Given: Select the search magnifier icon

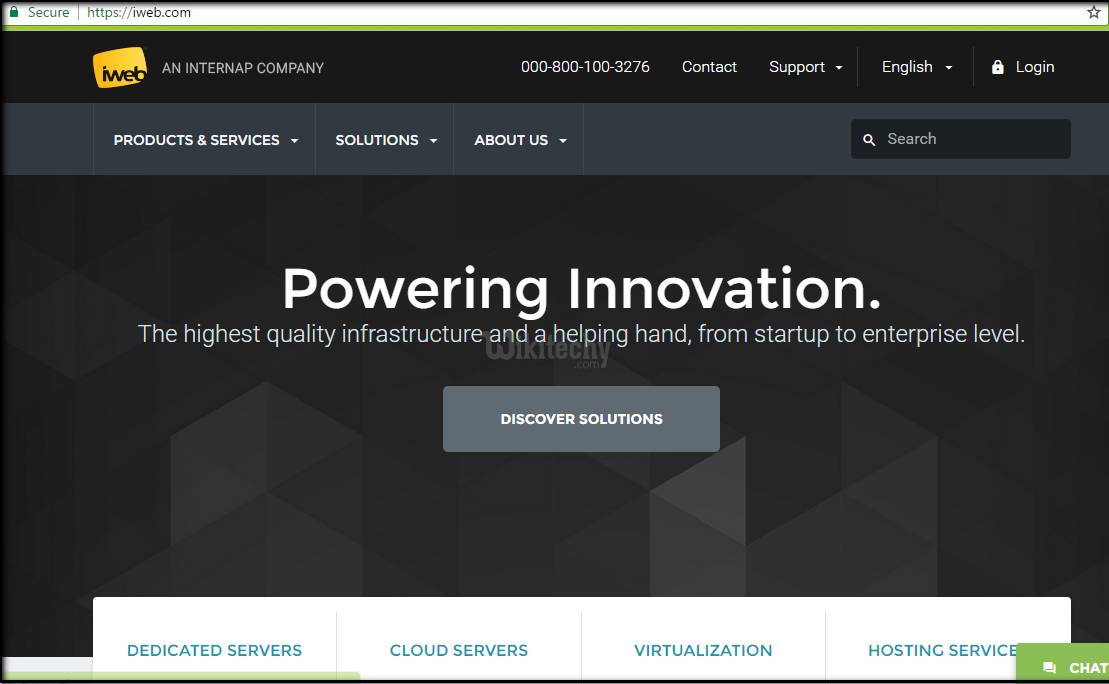Looking at the screenshot, I should pyautogui.click(x=869, y=139).
